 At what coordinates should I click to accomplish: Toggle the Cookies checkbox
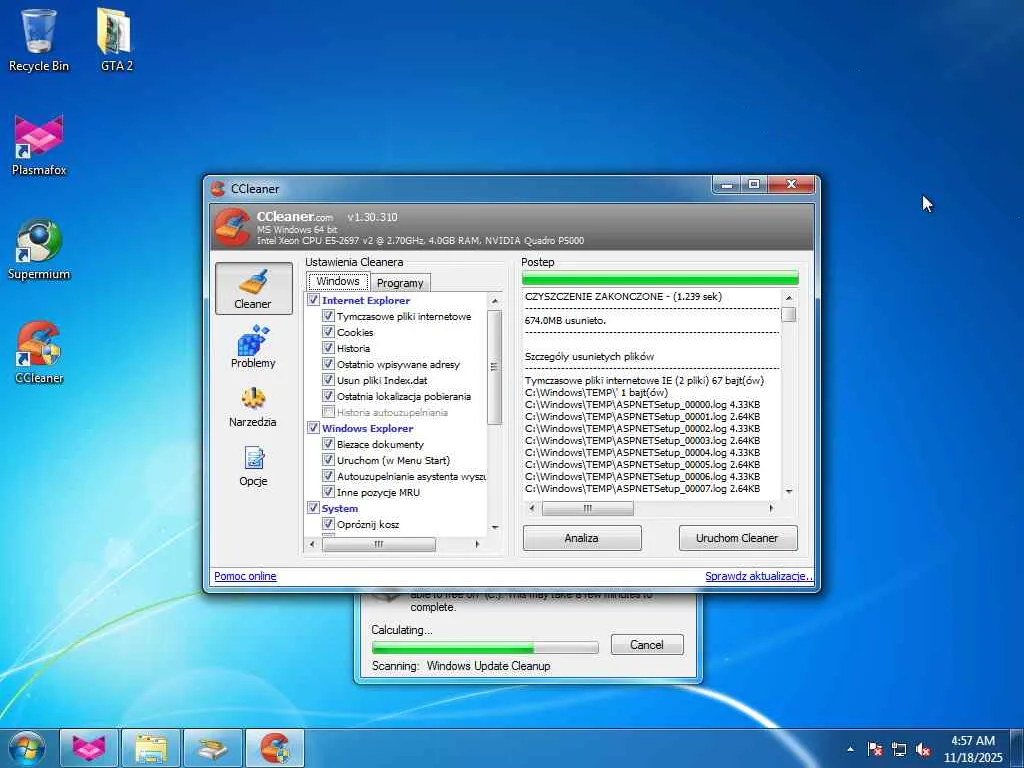tap(328, 332)
